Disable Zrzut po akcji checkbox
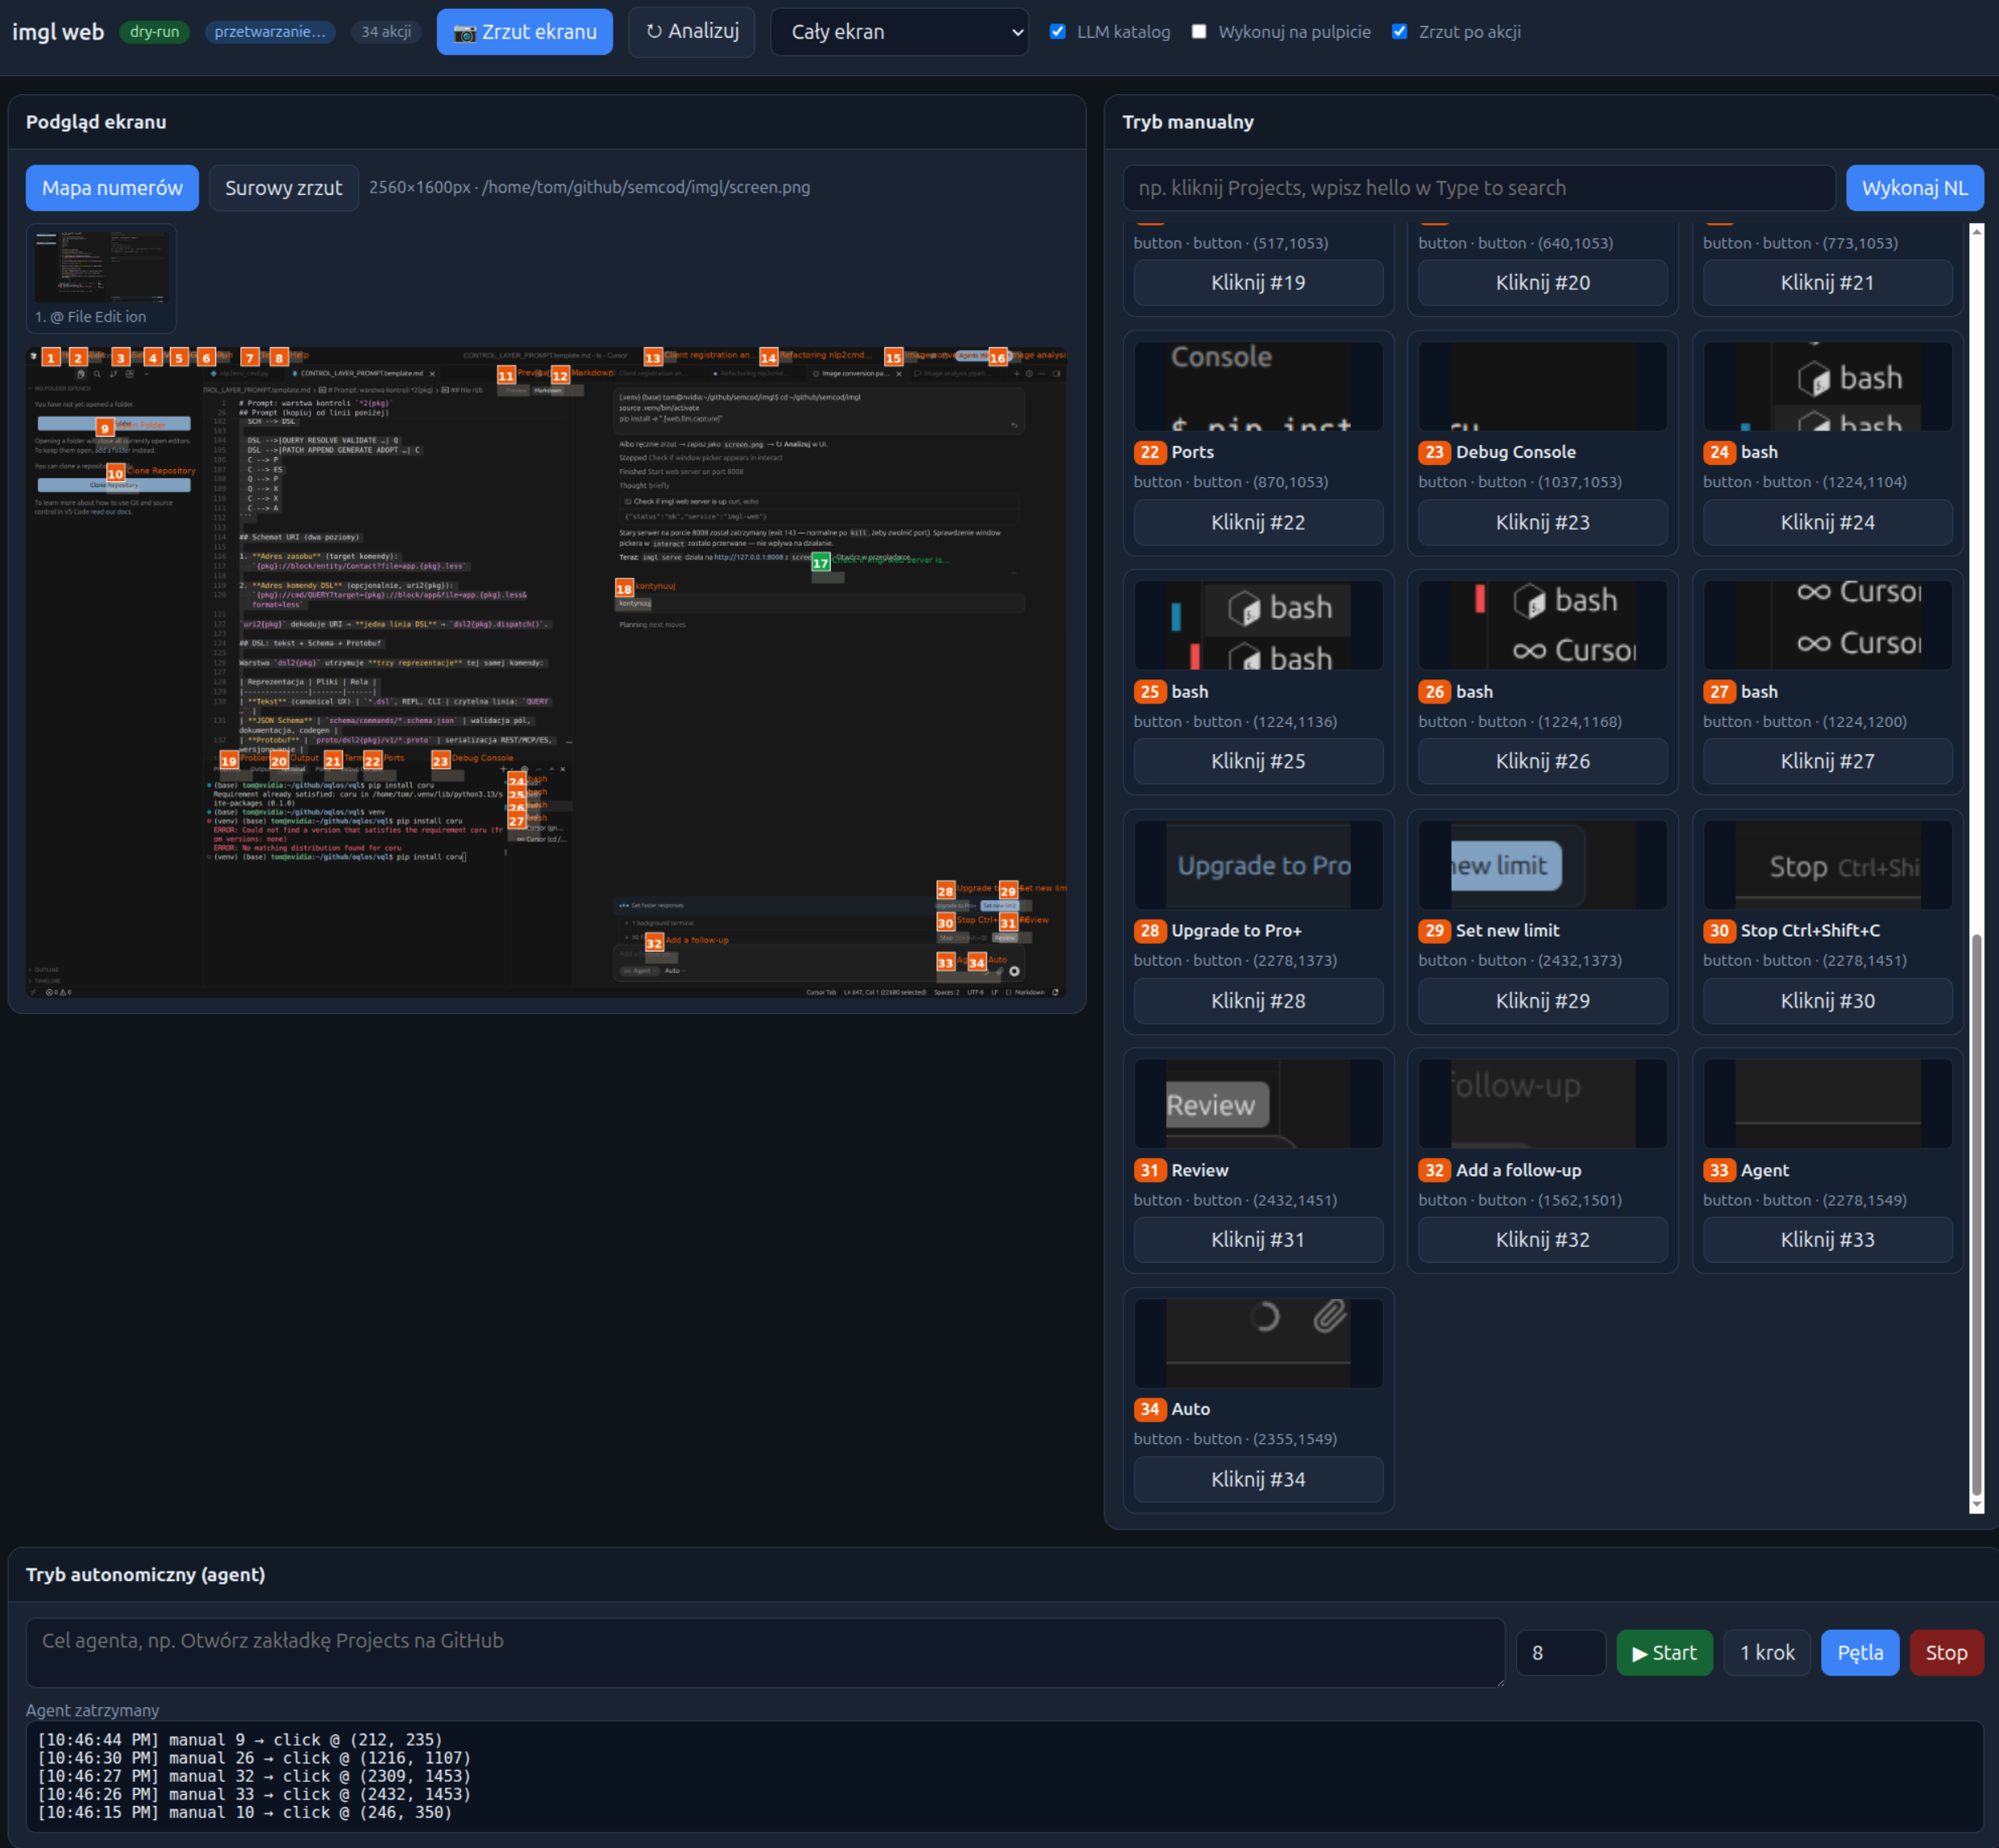Viewport: 1999px width, 1848px height. coord(1399,32)
